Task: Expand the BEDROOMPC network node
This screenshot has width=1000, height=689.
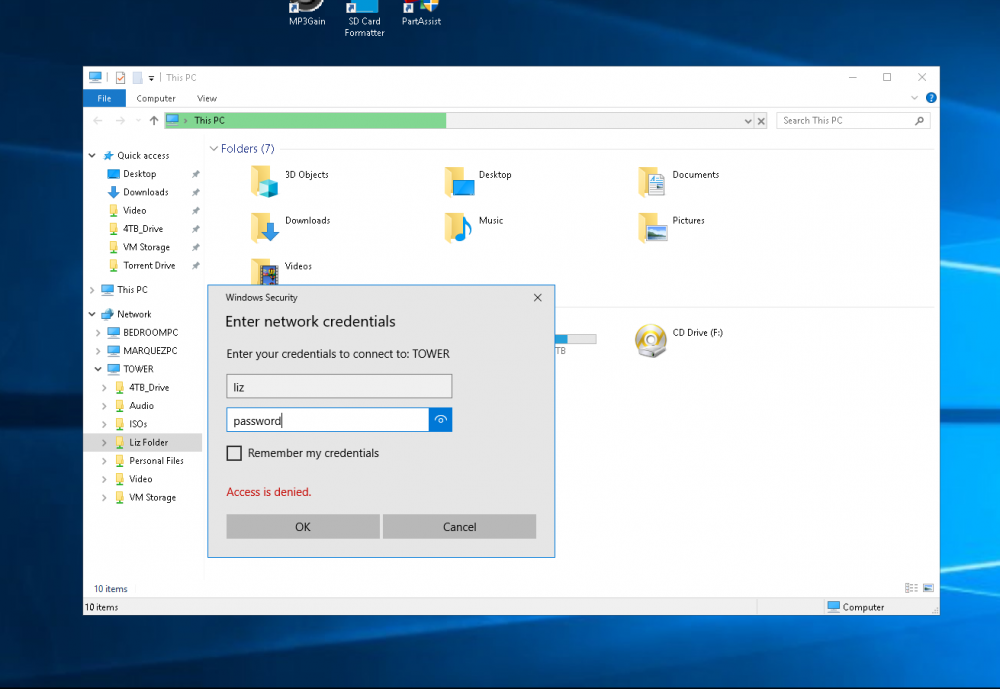Action: click(x=98, y=332)
